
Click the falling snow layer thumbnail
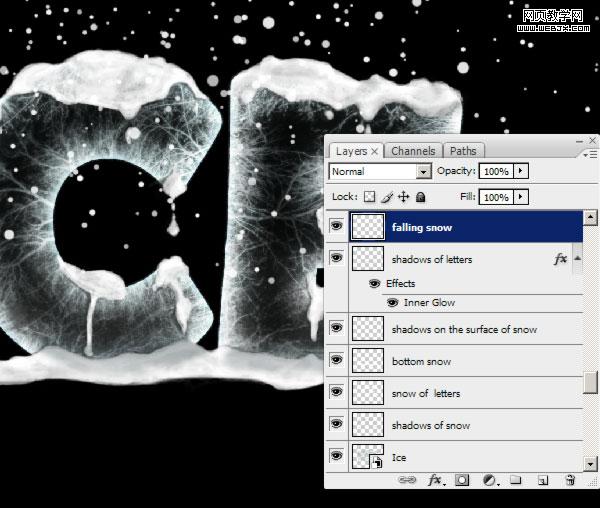click(368, 226)
